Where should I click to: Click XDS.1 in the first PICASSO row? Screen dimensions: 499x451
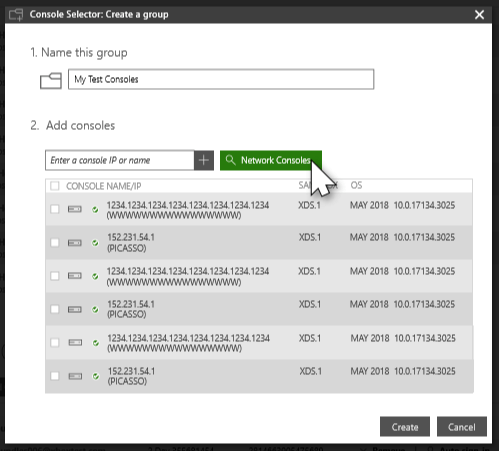coord(310,237)
